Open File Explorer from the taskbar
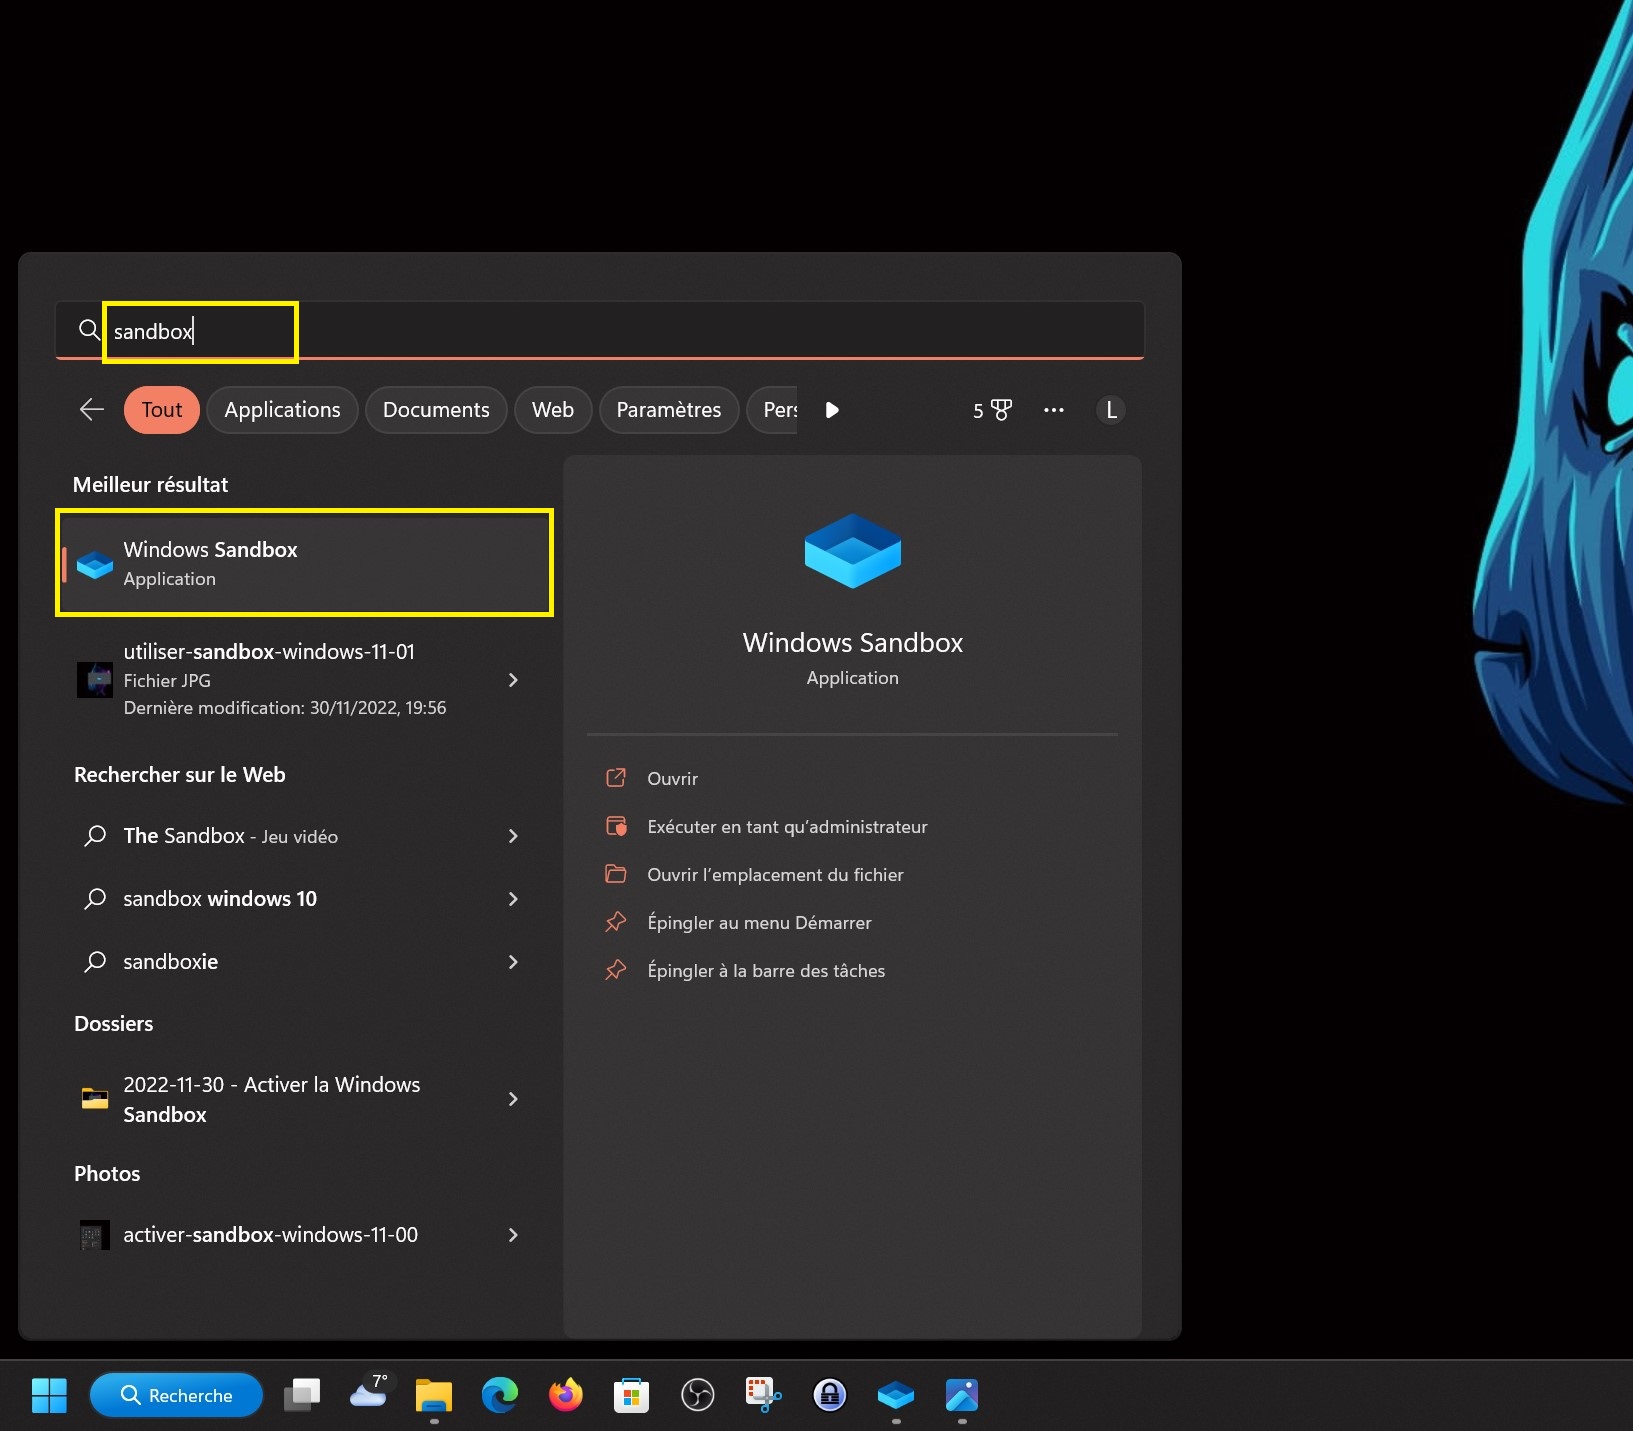Viewport: 1633px width, 1431px height. click(434, 1394)
